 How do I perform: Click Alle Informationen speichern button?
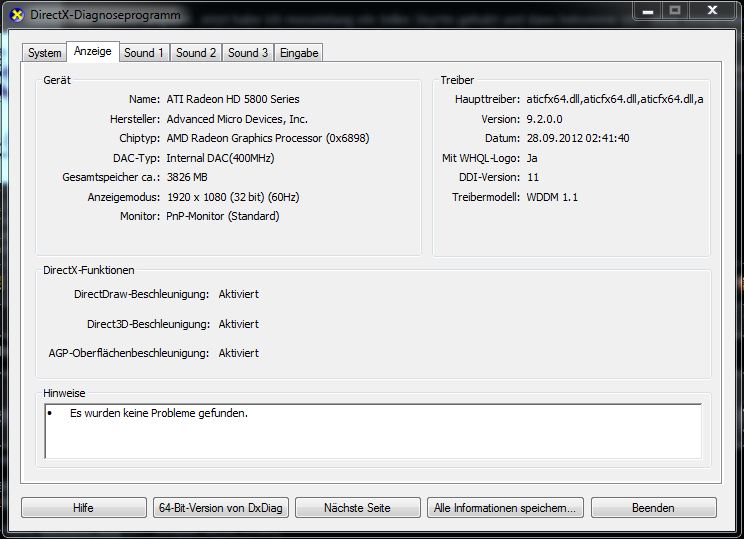pyautogui.click(x=505, y=508)
